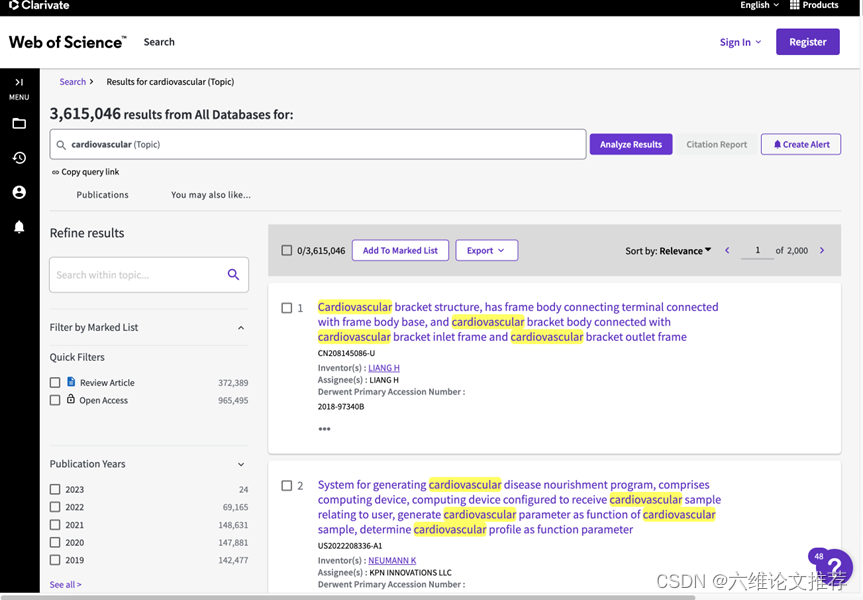
Task: Open the search history clock icon
Action: (x=19, y=158)
